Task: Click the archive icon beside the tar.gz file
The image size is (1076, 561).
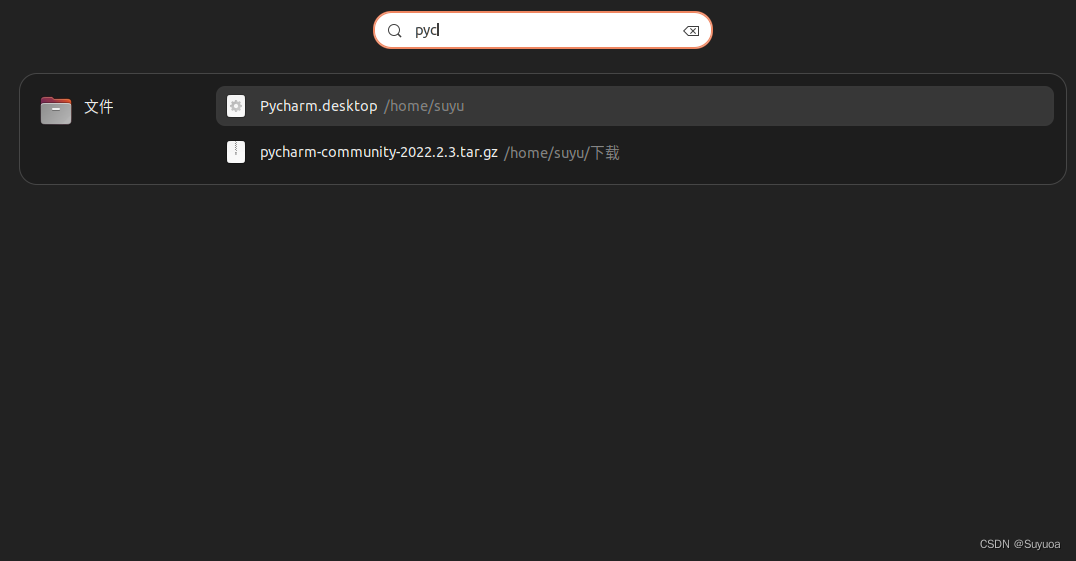Action: pyautogui.click(x=236, y=152)
